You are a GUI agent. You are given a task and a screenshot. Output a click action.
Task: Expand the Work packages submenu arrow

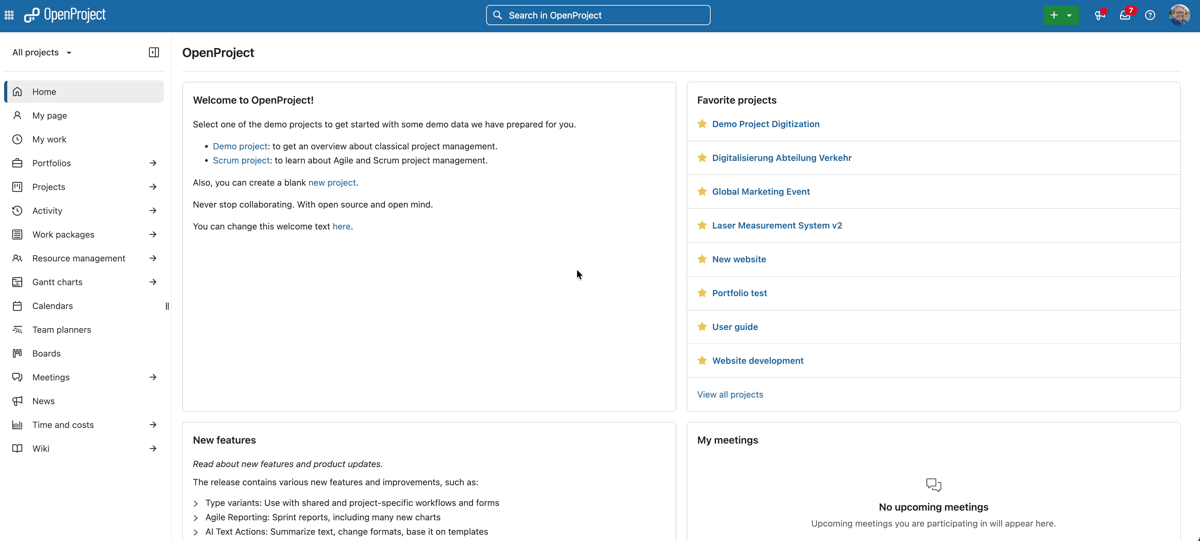tap(153, 235)
